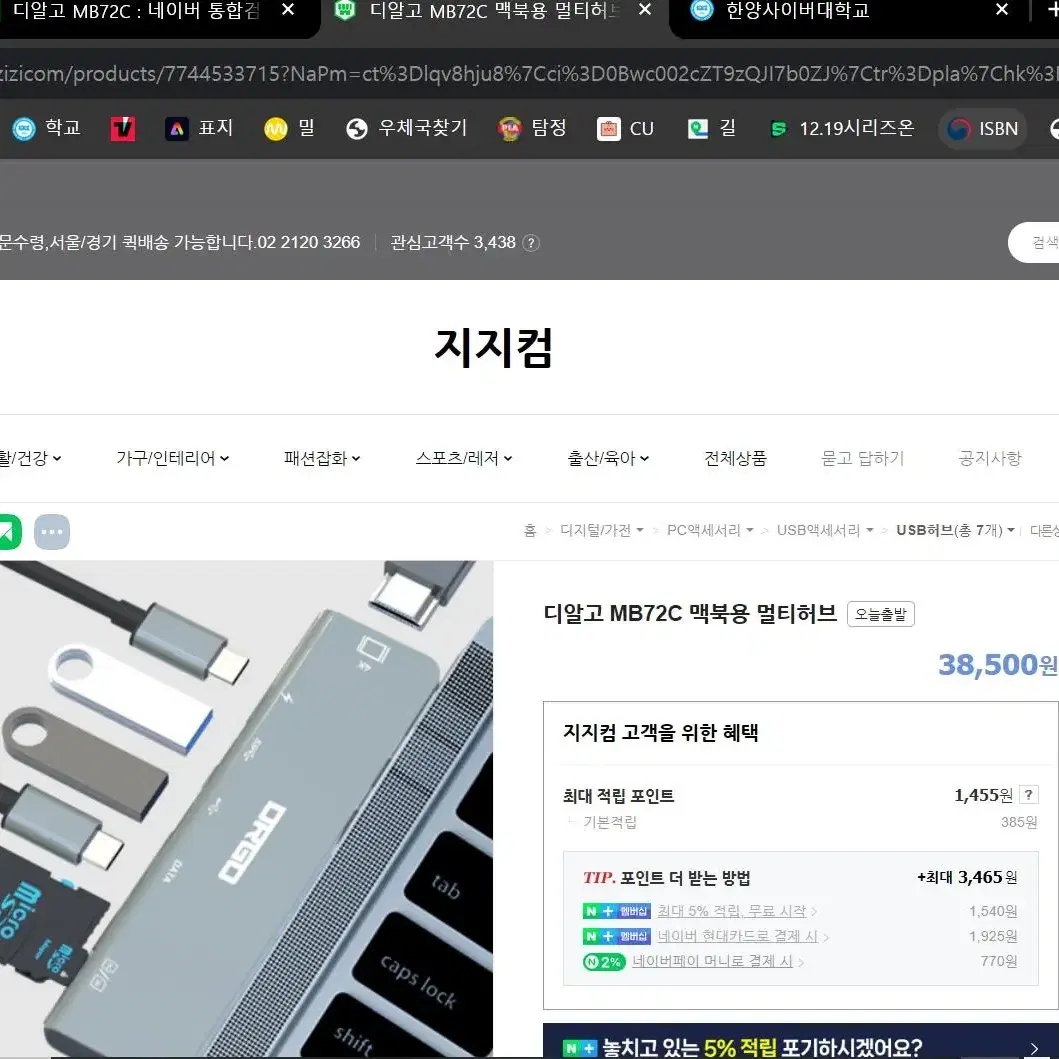Click the 오늘출발 badge
Viewport: 1059px width, 1059px height.
(881, 614)
